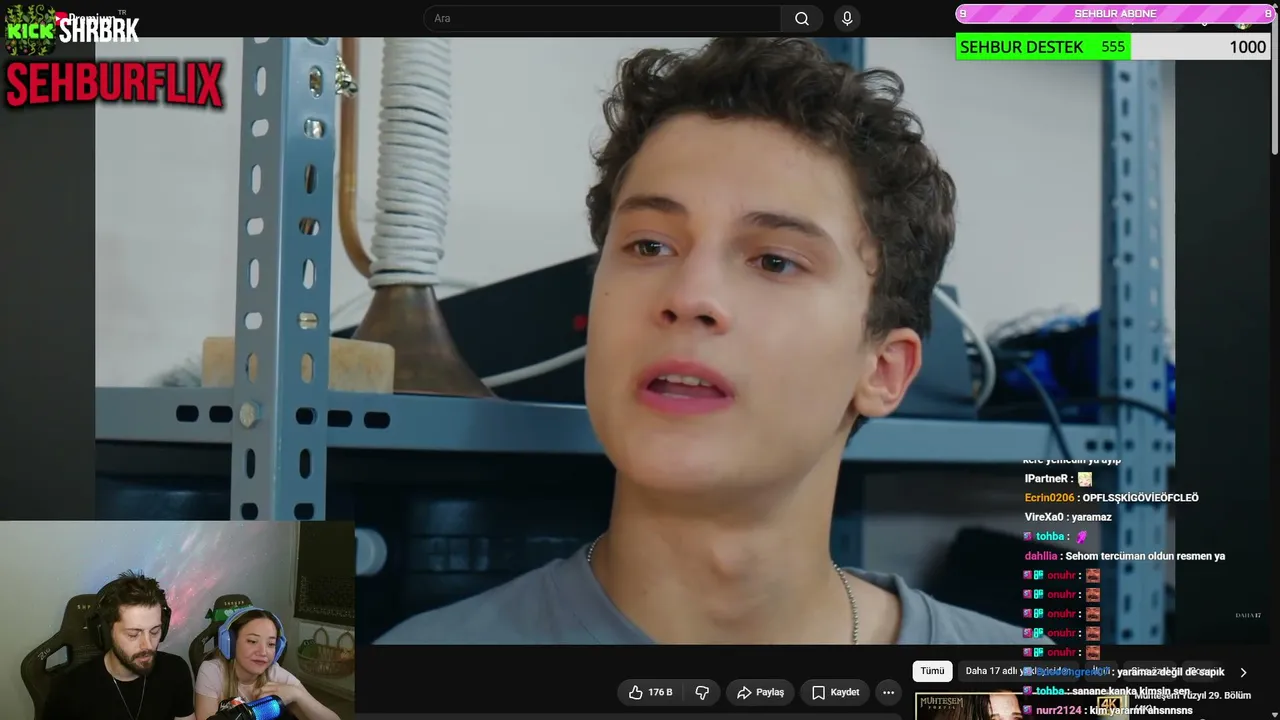The width and height of the screenshot is (1280, 720).
Task: Show more filter chips with right chevron
Action: point(1243,672)
